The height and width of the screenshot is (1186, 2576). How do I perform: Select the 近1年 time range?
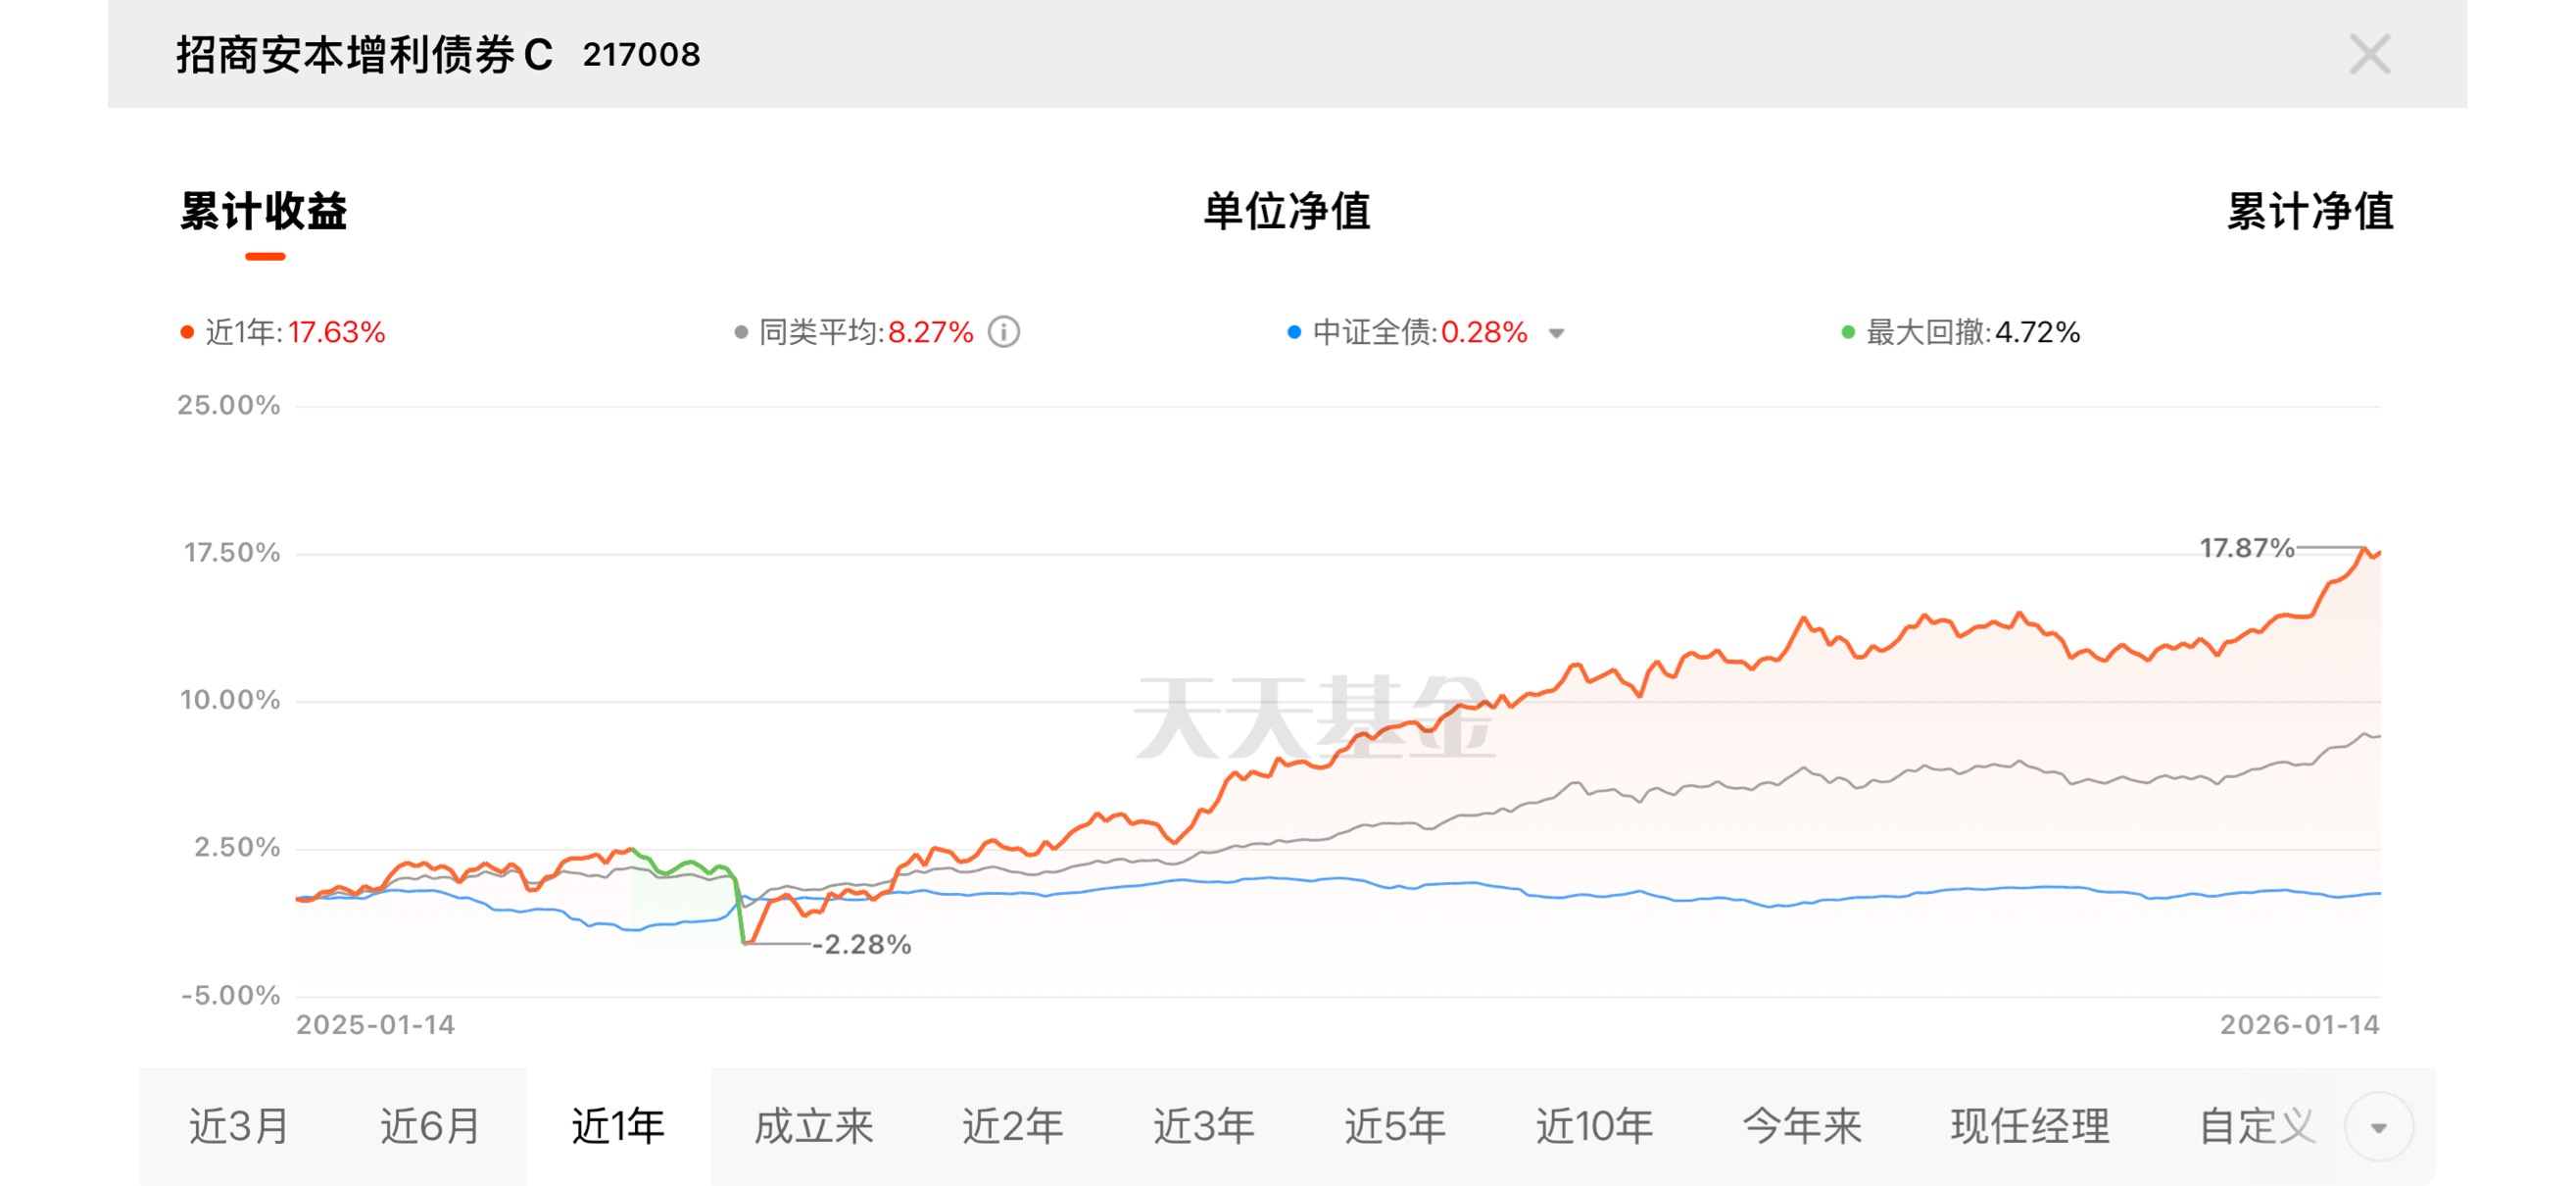click(x=618, y=1127)
